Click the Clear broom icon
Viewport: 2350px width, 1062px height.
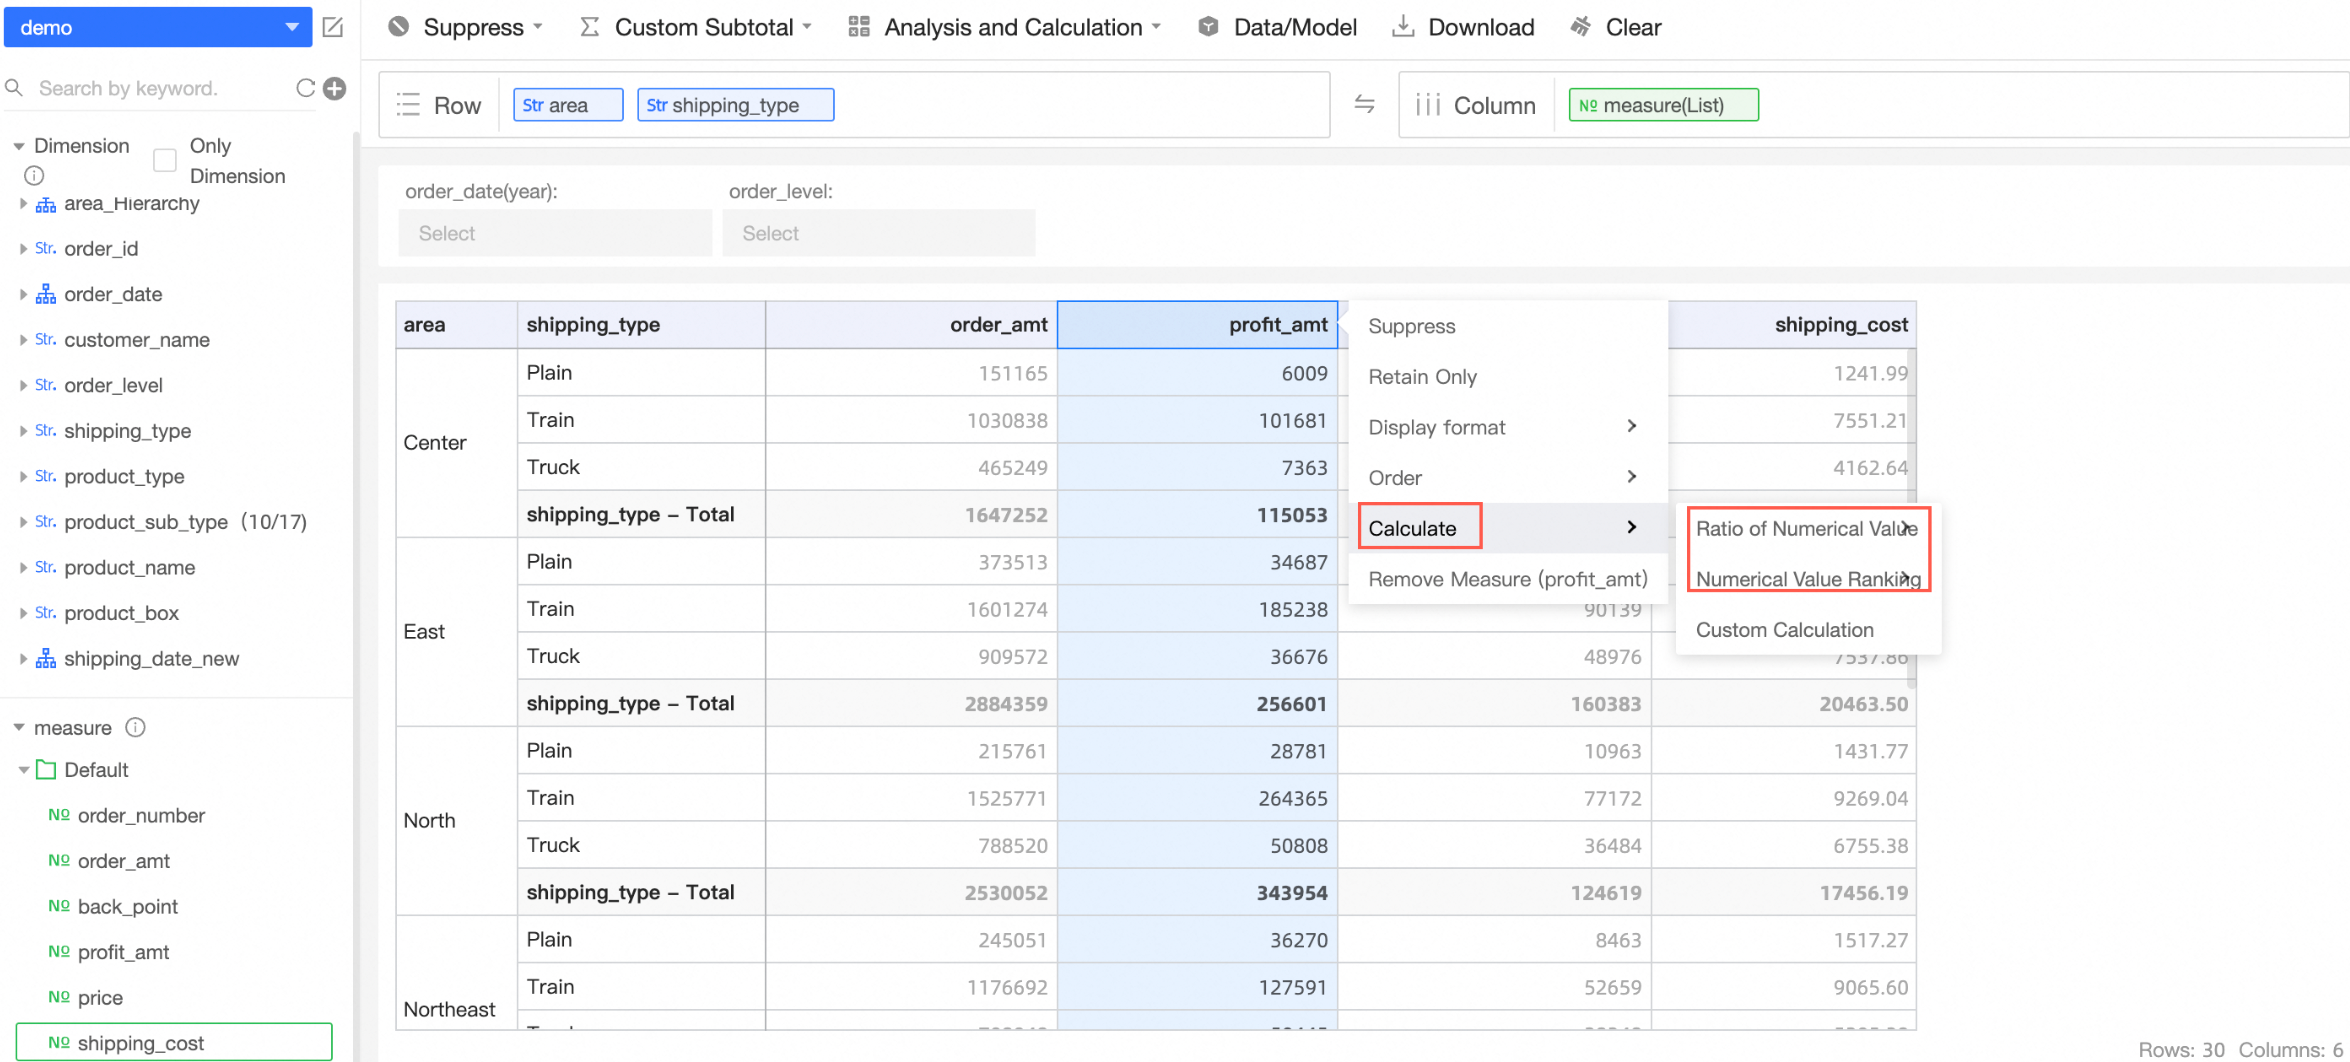tap(1581, 27)
